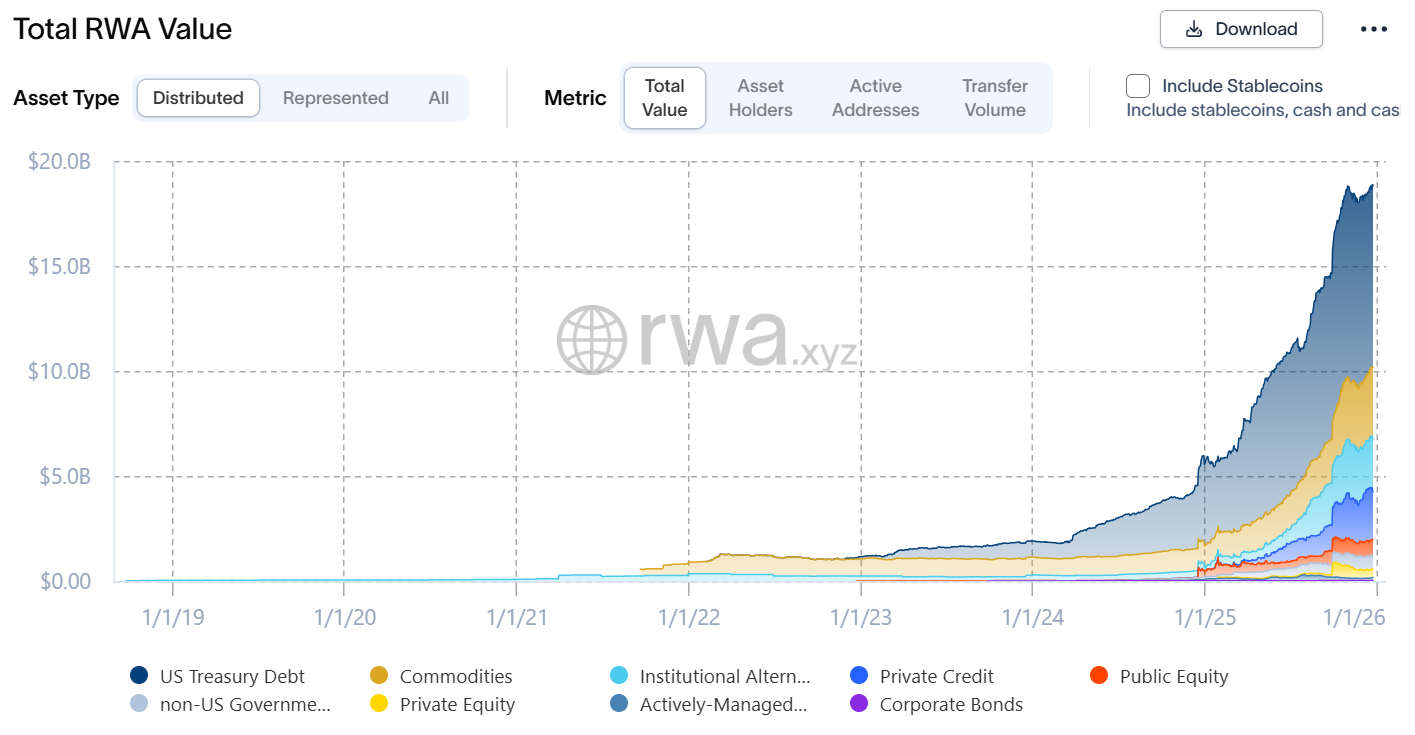1415x735 pixels.
Task: Click the Institutional Alternatives legend dot
Action: [619, 676]
